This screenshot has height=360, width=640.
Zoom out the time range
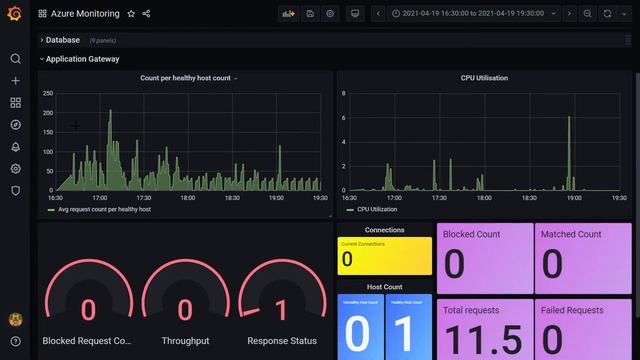[x=587, y=13]
